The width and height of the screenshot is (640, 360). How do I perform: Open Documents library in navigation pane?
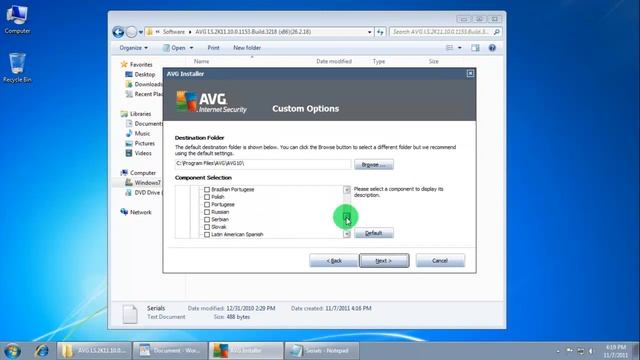point(144,124)
